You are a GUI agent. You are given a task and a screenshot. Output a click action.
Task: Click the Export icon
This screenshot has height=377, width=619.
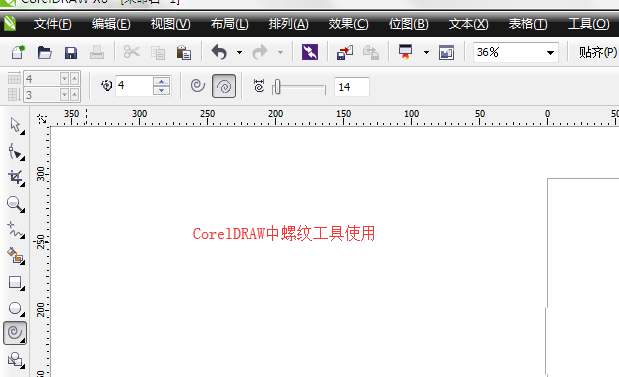[371, 52]
